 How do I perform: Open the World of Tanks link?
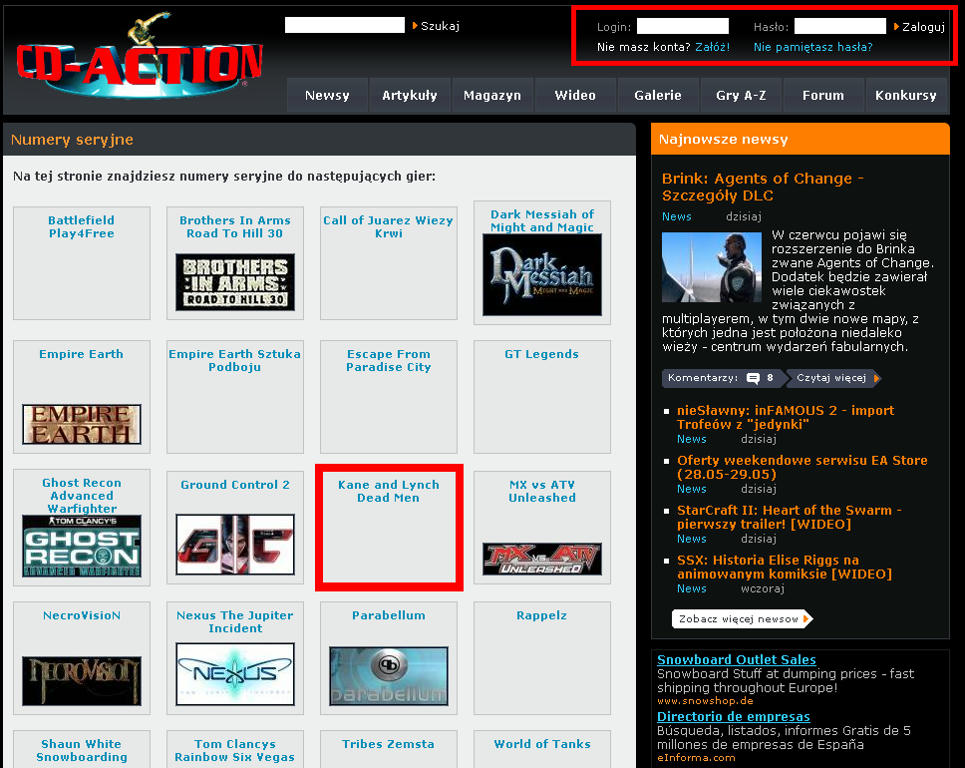pos(542,744)
